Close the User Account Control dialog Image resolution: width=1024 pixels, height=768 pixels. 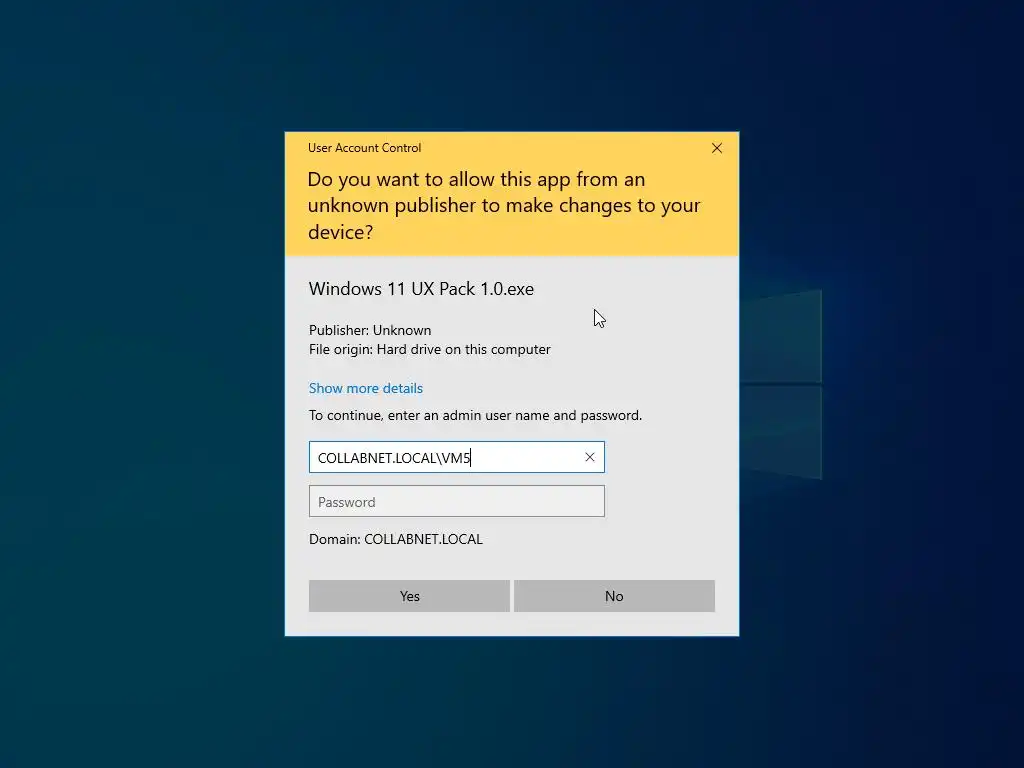coord(716,148)
